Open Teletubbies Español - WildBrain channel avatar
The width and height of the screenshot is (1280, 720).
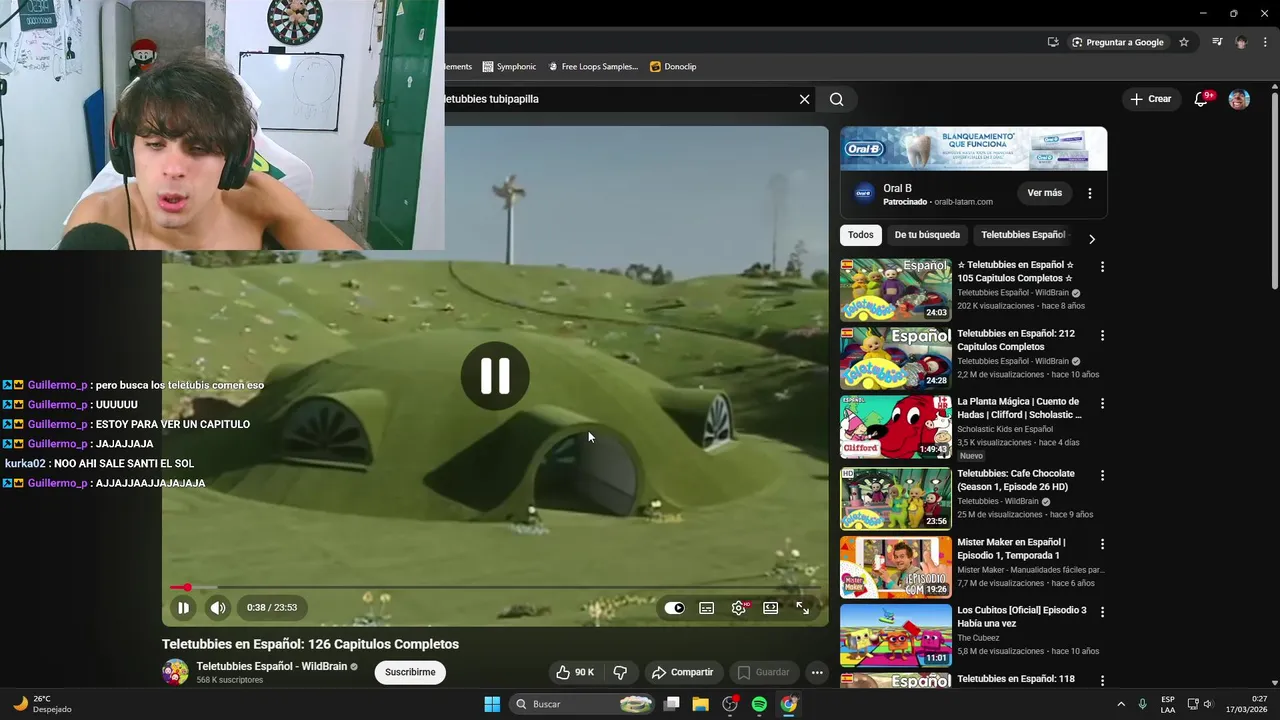coord(175,672)
